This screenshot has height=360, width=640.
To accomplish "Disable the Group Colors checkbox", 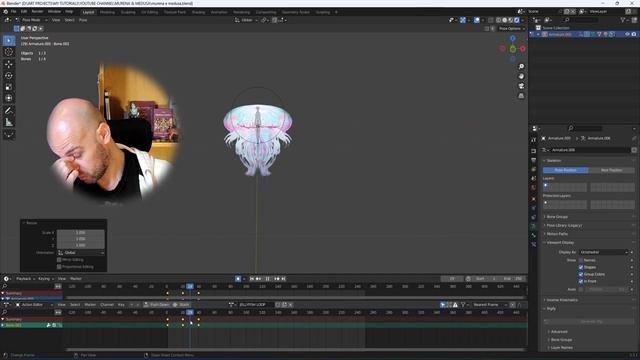I will point(581,274).
